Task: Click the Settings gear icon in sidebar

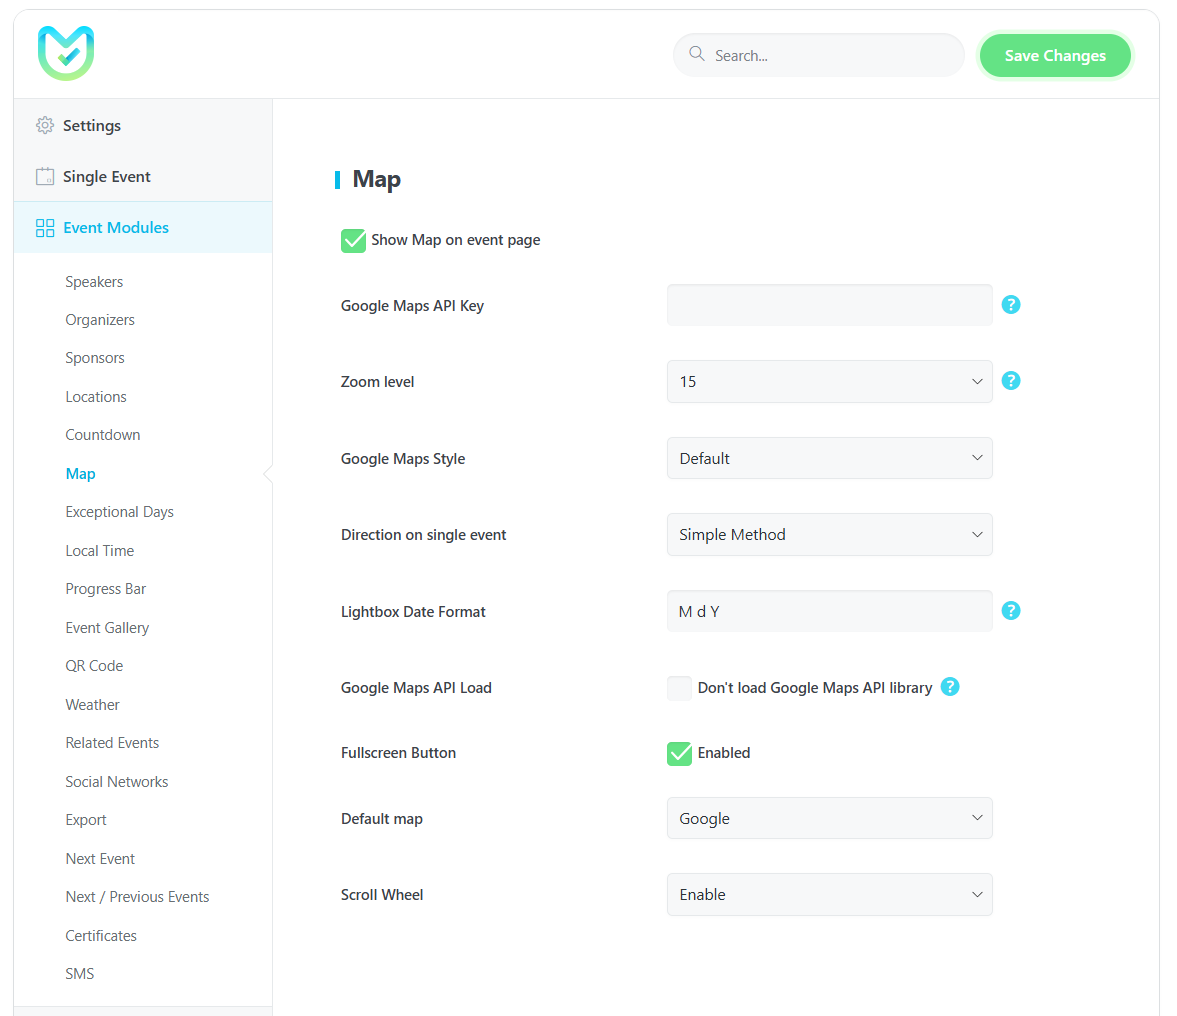Action: [x=45, y=125]
